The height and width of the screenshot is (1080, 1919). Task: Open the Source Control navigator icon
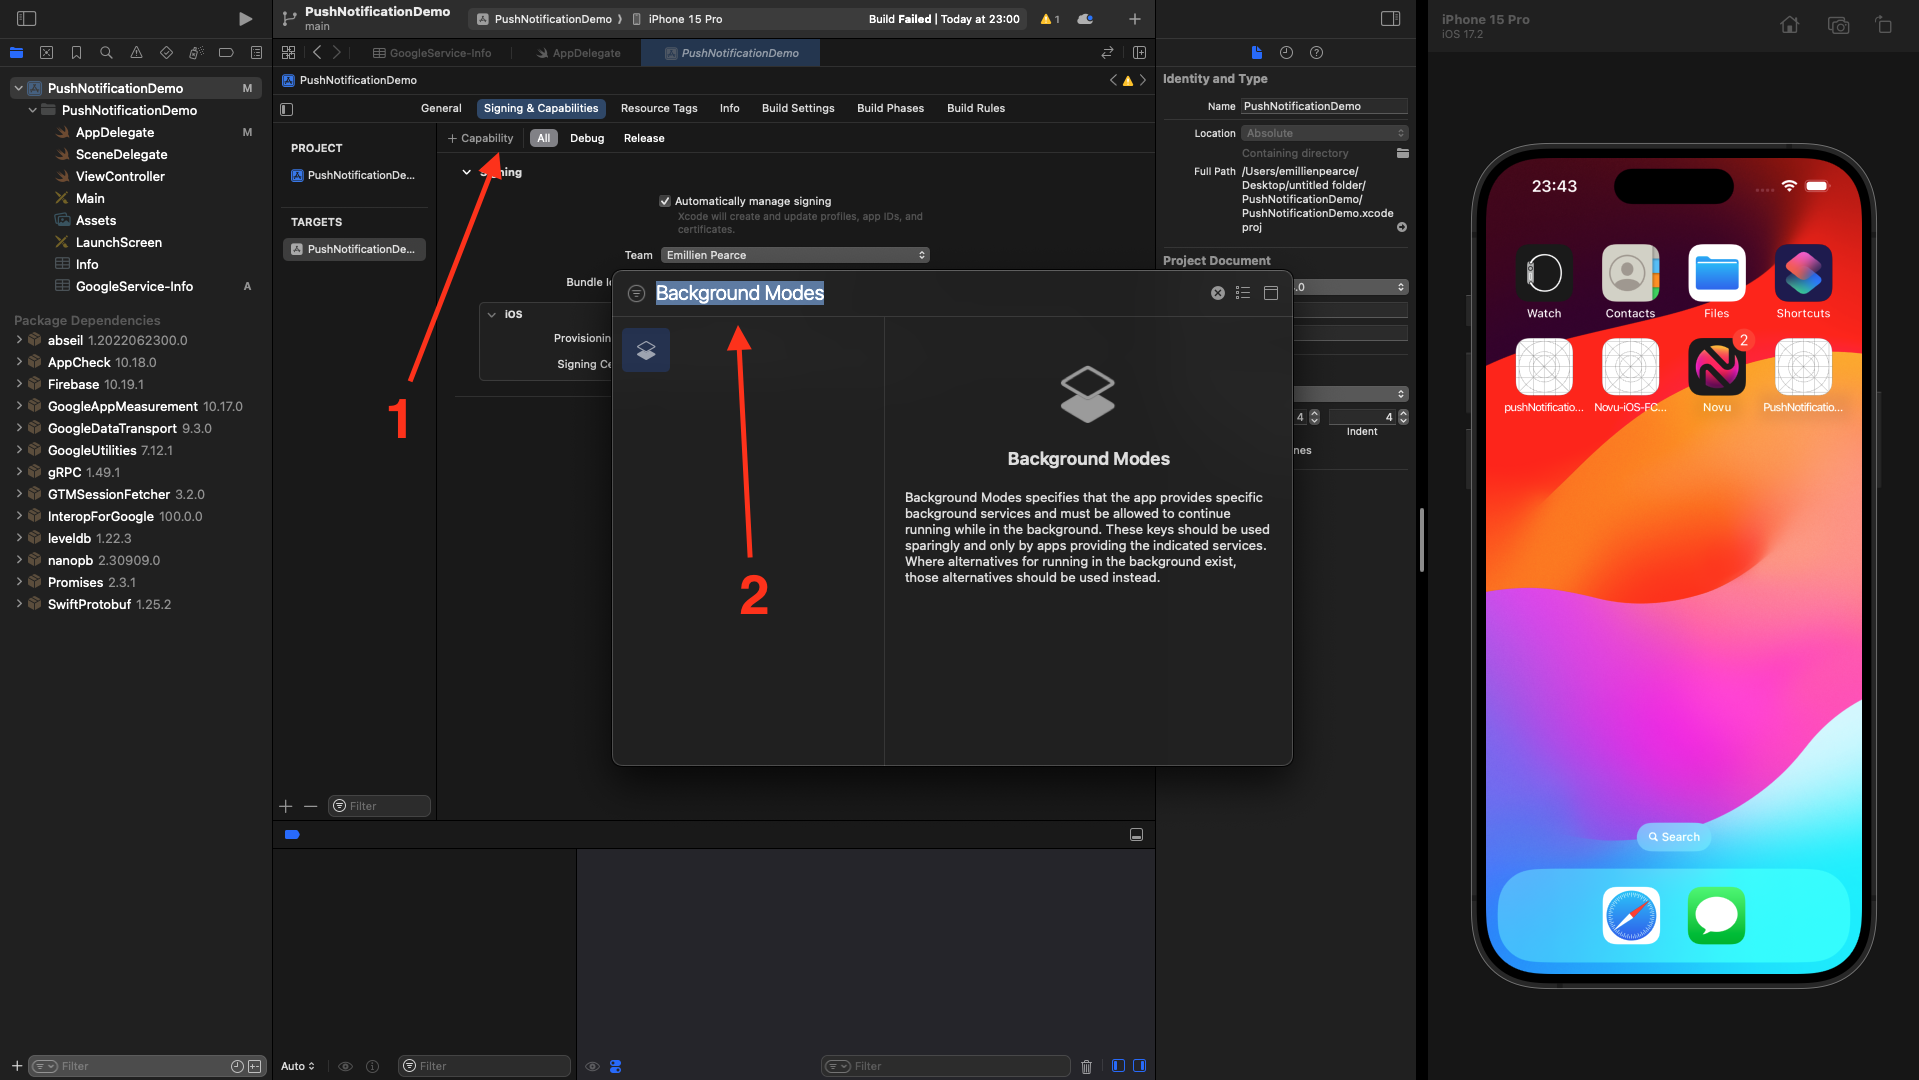[46, 52]
